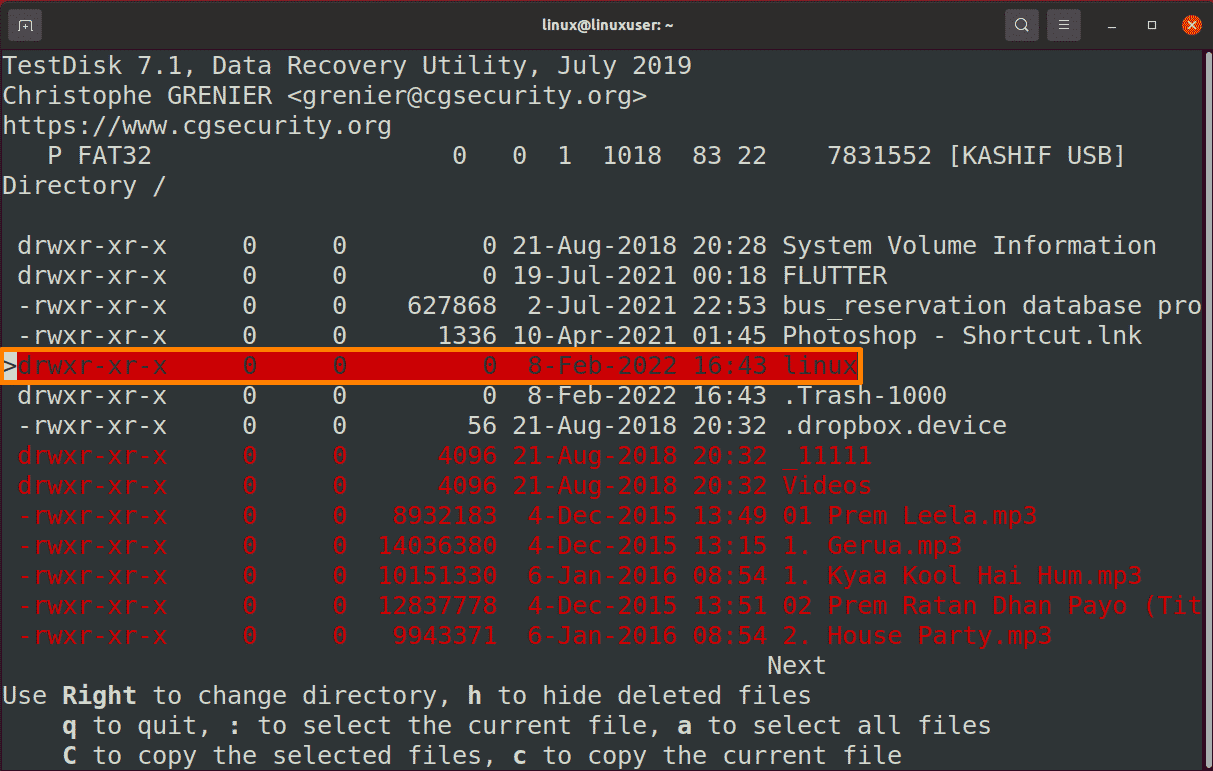Select the deleted Videos directory
Viewport: 1213px width, 771px height.
(x=445, y=486)
